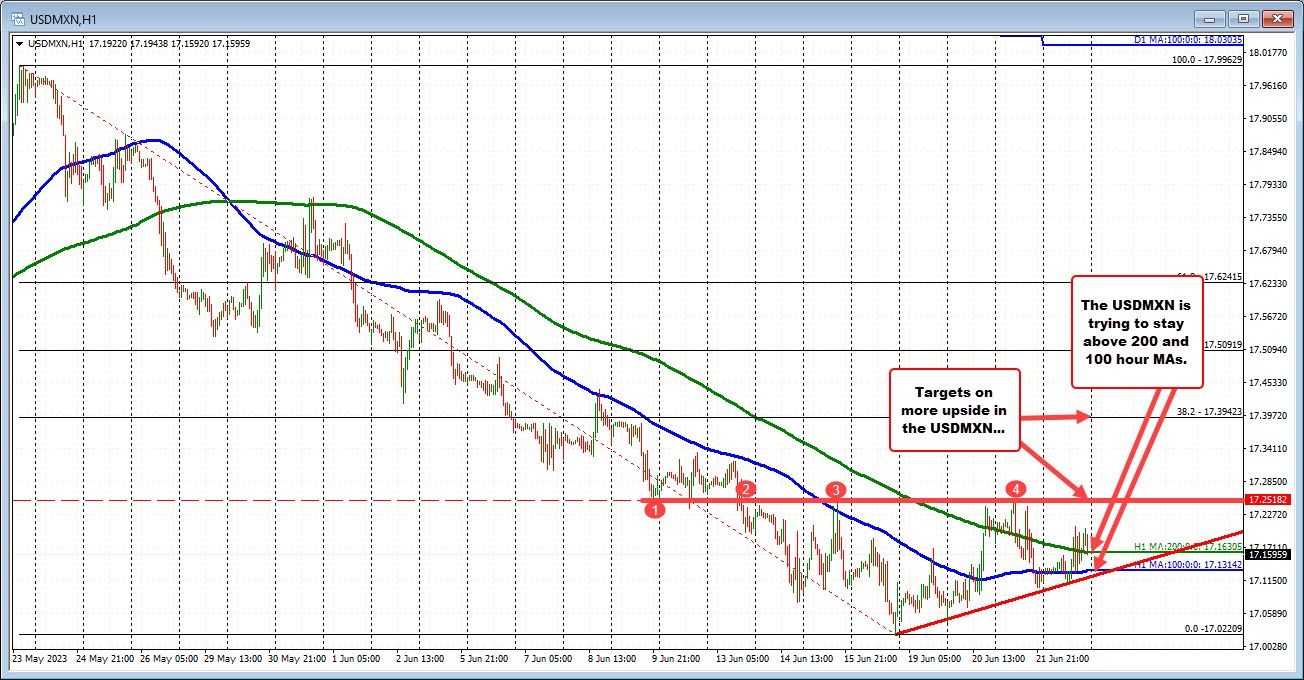
Task: Click 17.34110 on the price scale
Action: click(1269, 449)
